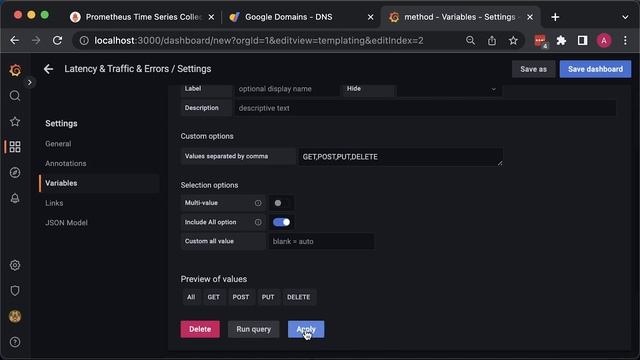
Task: Show info for Multi-value option
Action: (258, 203)
